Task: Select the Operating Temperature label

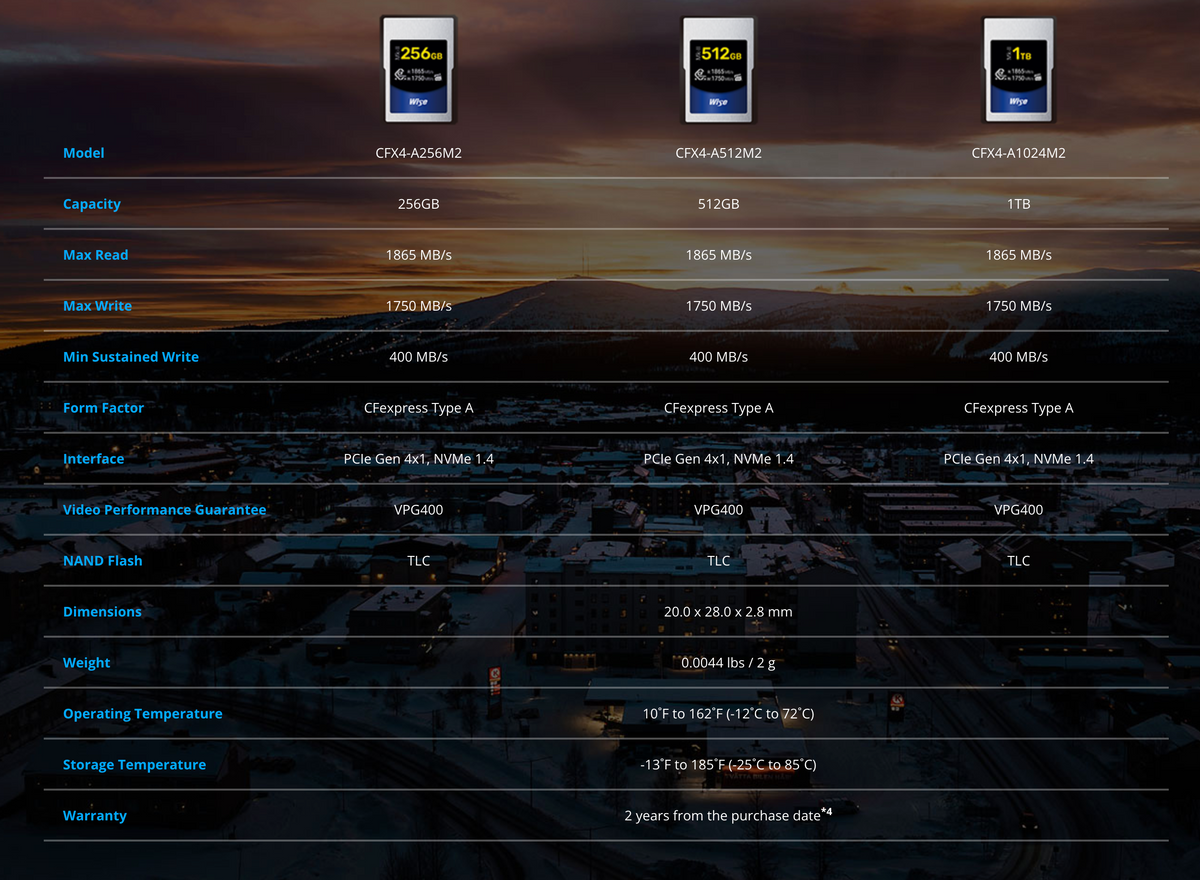Action: (x=143, y=714)
